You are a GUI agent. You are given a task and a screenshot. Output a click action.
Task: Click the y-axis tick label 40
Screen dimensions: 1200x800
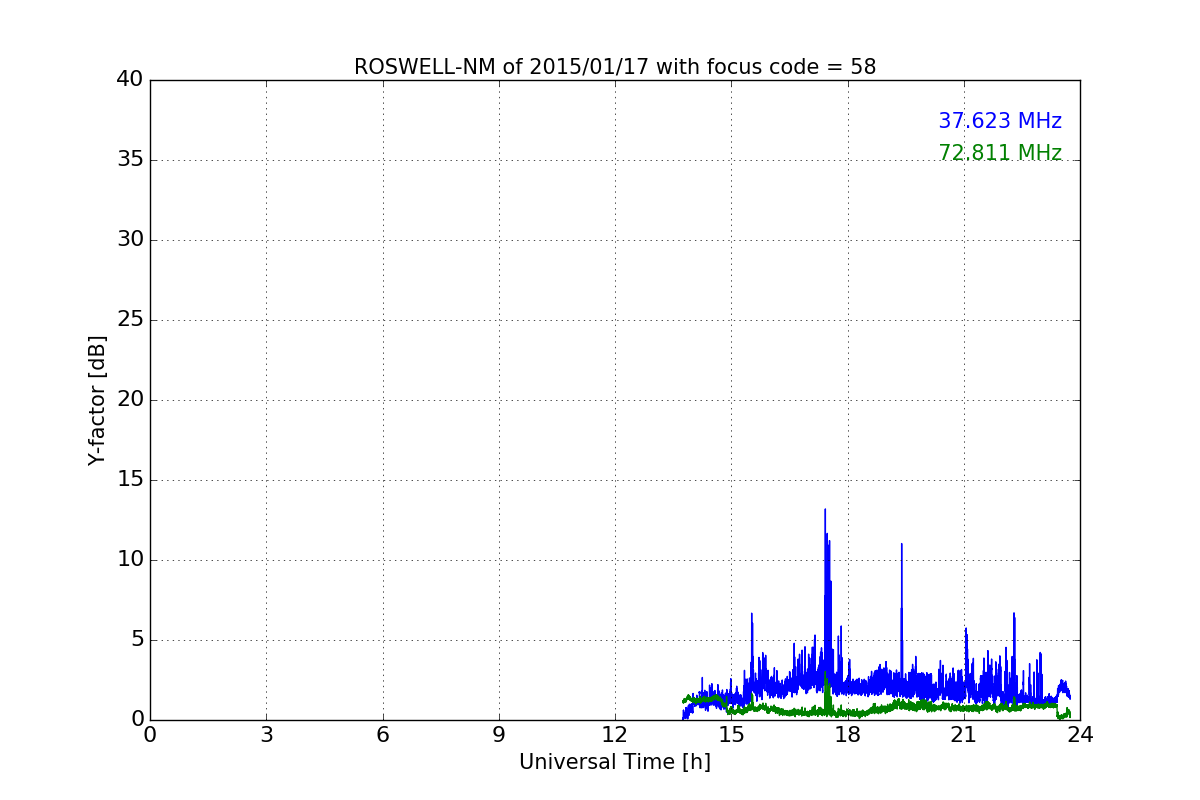click(x=130, y=80)
